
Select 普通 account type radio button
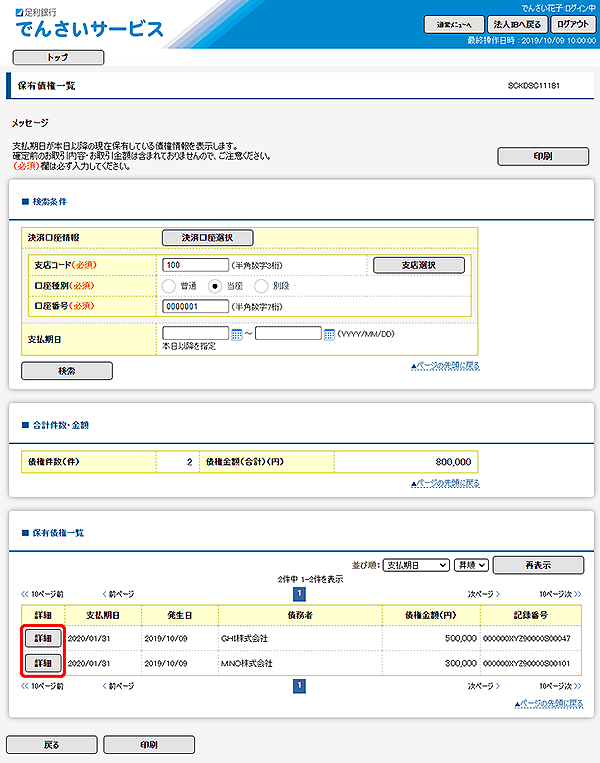tap(169, 285)
